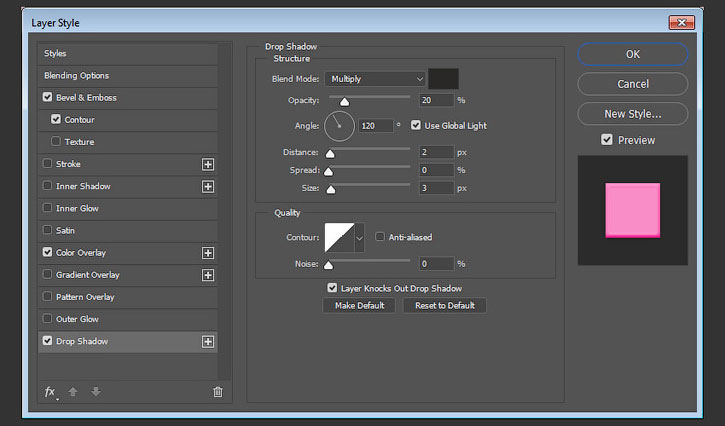
Task: Select Blending Options in the left list
Action: (x=77, y=75)
